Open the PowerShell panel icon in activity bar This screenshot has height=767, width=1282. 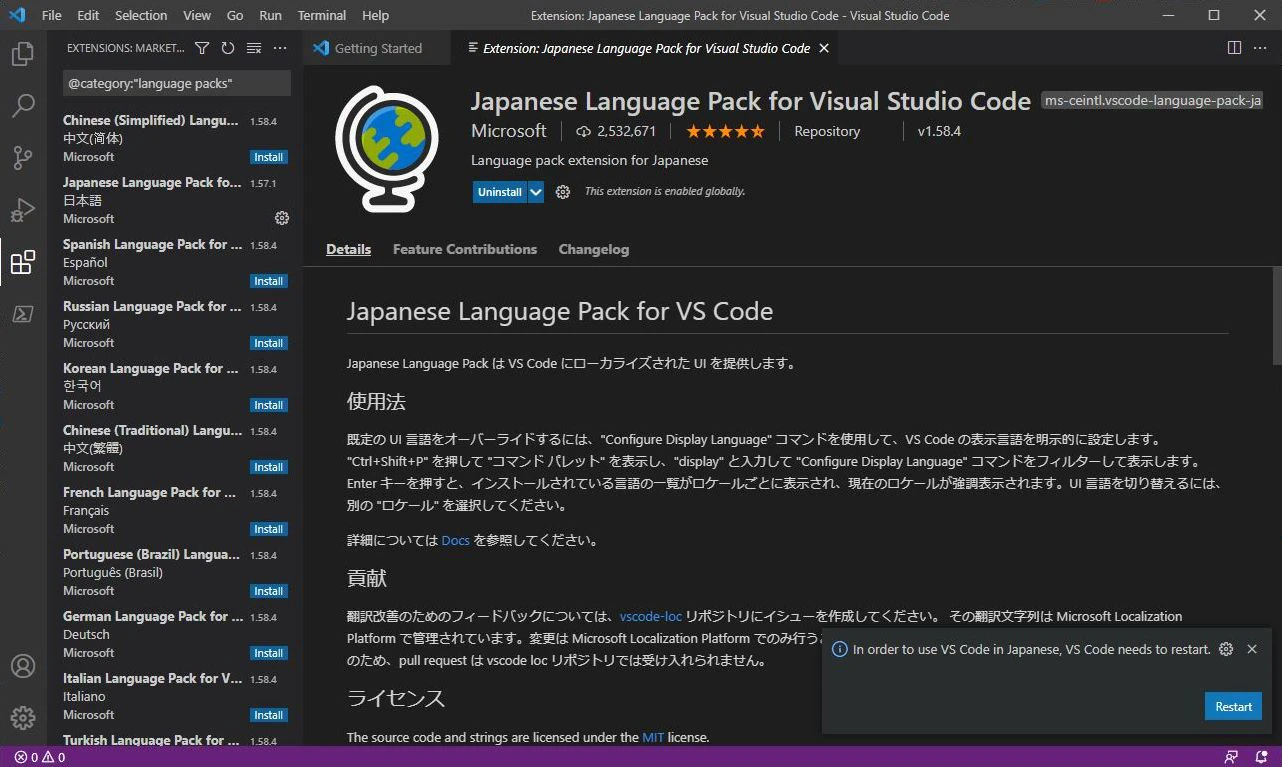(22, 314)
